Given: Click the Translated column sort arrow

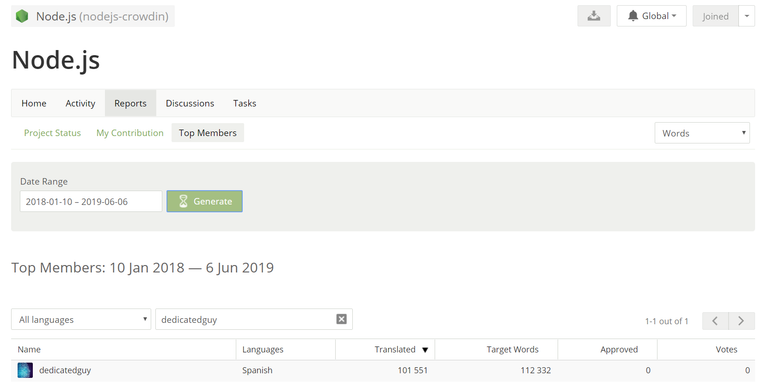Looking at the screenshot, I should click(x=425, y=350).
